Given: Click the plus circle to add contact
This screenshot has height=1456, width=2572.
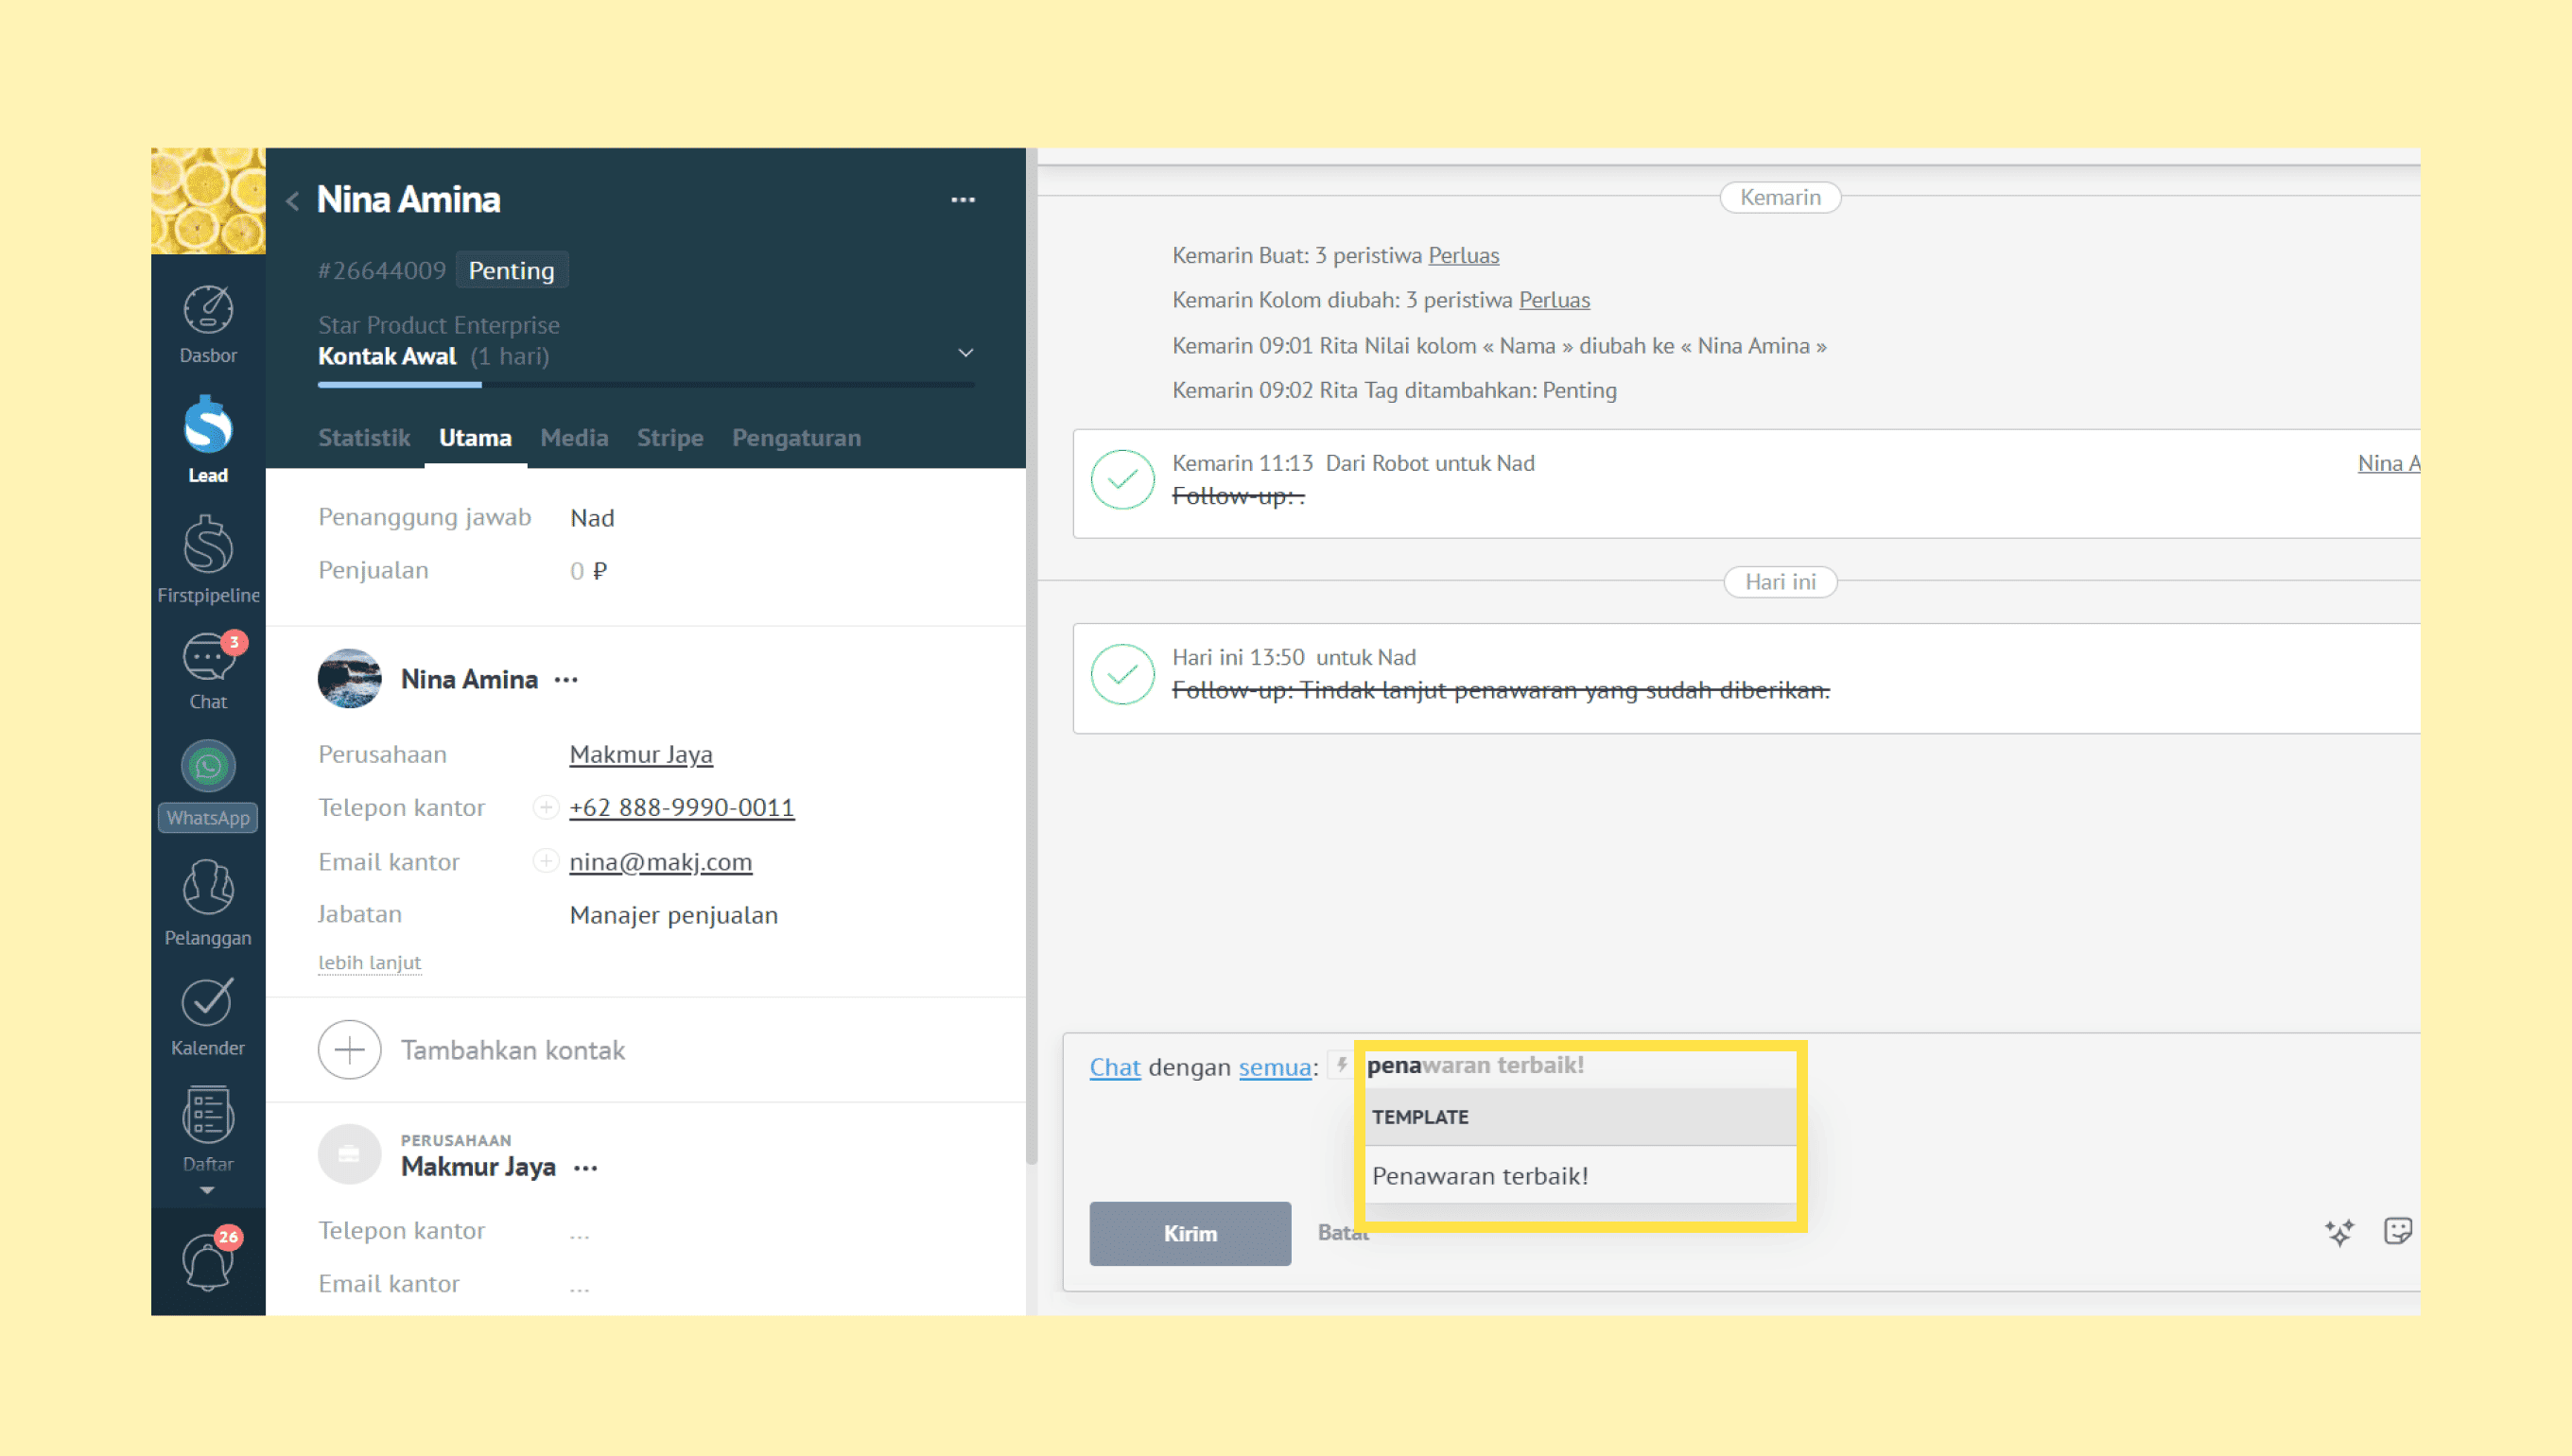Looking at the screenshot, I should click(x=349, y=1050).
